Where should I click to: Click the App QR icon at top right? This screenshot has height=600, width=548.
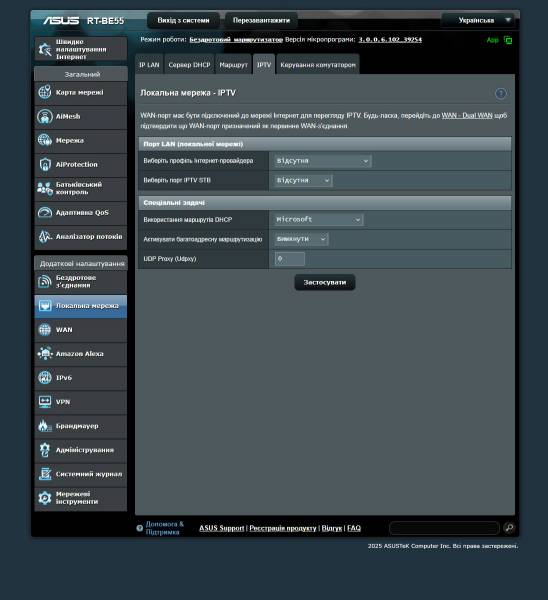[x=508, y=40]
